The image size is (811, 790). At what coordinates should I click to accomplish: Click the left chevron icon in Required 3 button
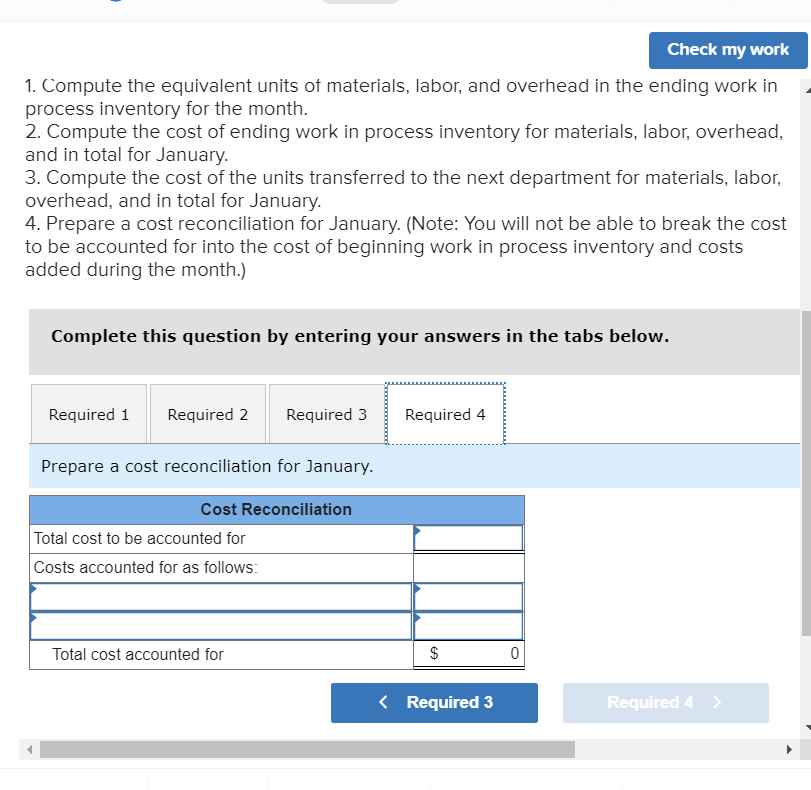(383, 702)
